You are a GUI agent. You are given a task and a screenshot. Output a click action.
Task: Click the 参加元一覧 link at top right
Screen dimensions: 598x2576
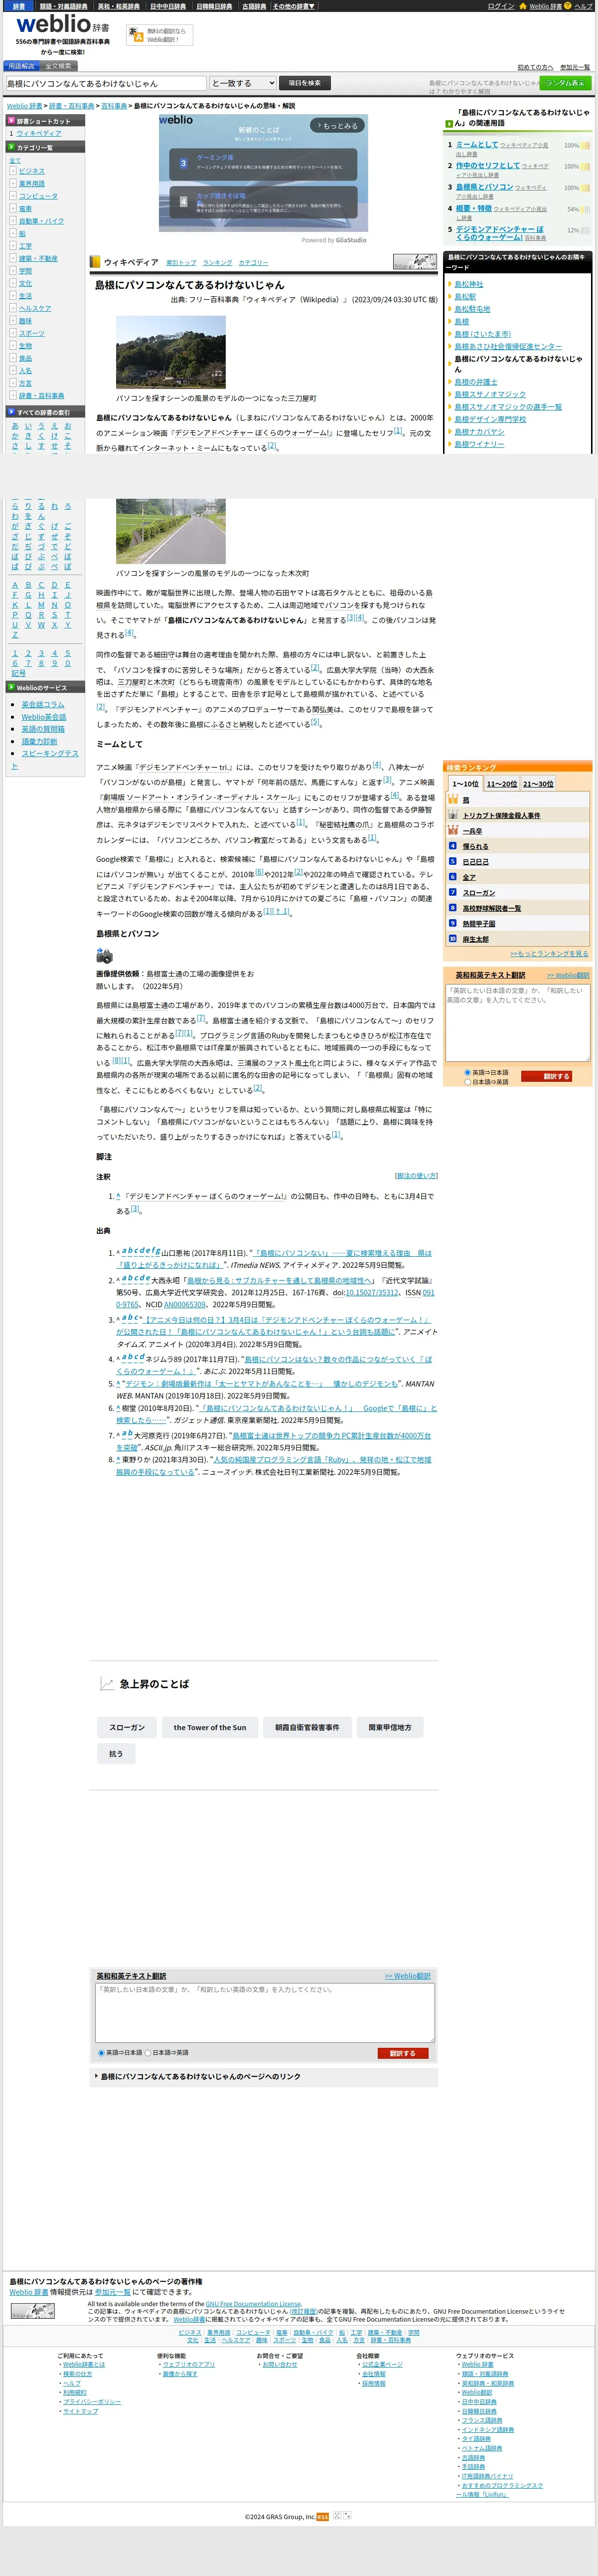tap(575, 67)
